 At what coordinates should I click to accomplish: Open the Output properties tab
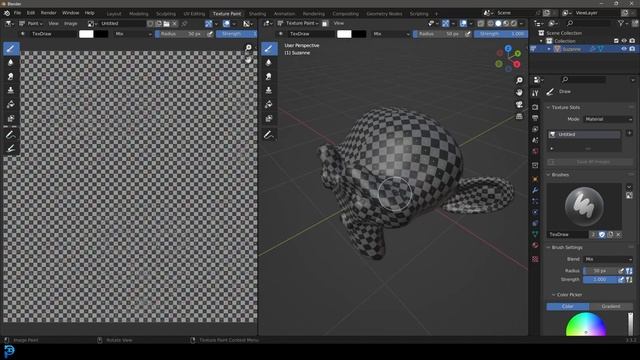(535, 118)
